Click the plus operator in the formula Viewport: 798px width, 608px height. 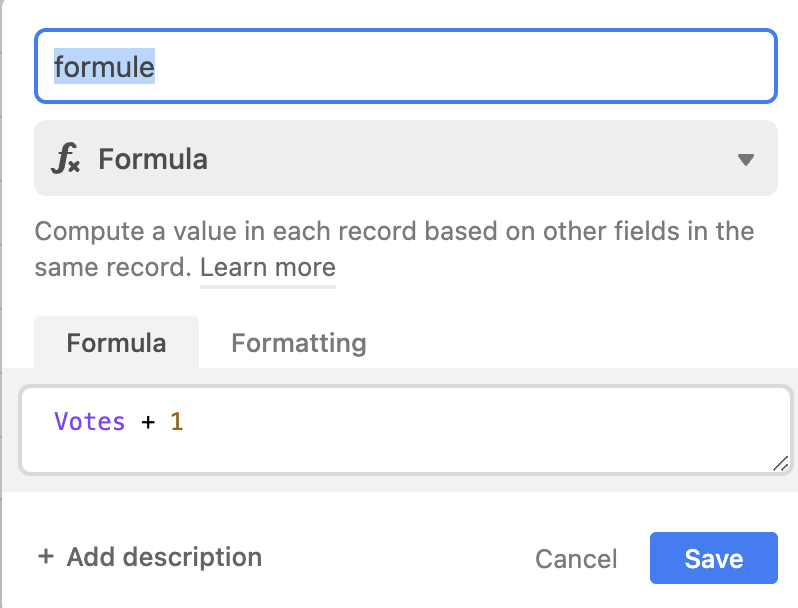point(148,422)
